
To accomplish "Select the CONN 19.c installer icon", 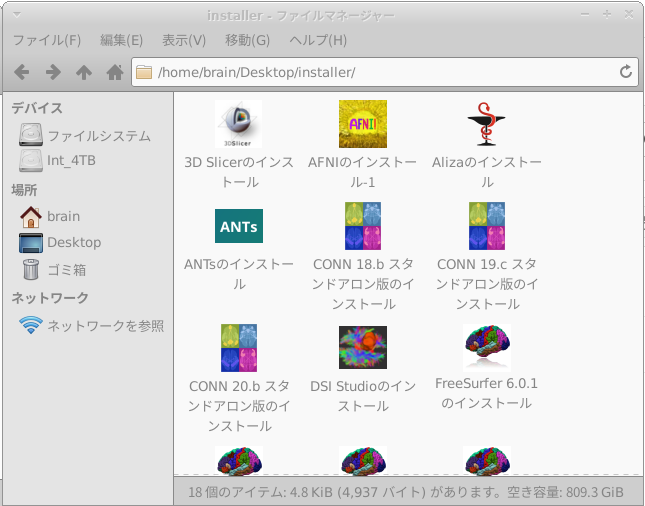I will point(487,226).
